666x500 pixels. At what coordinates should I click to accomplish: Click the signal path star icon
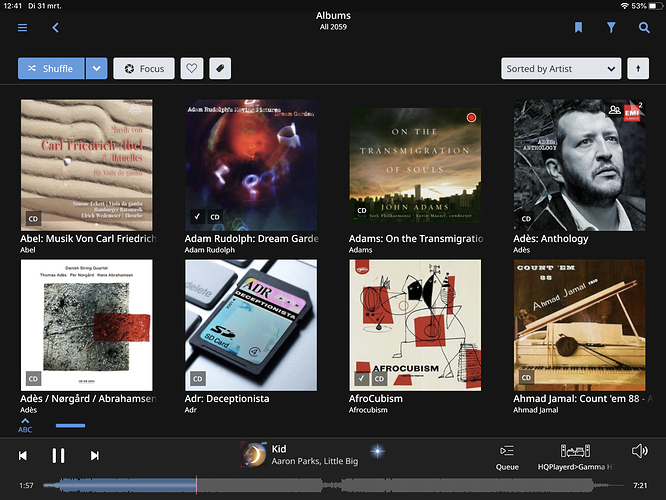(377, 451)
